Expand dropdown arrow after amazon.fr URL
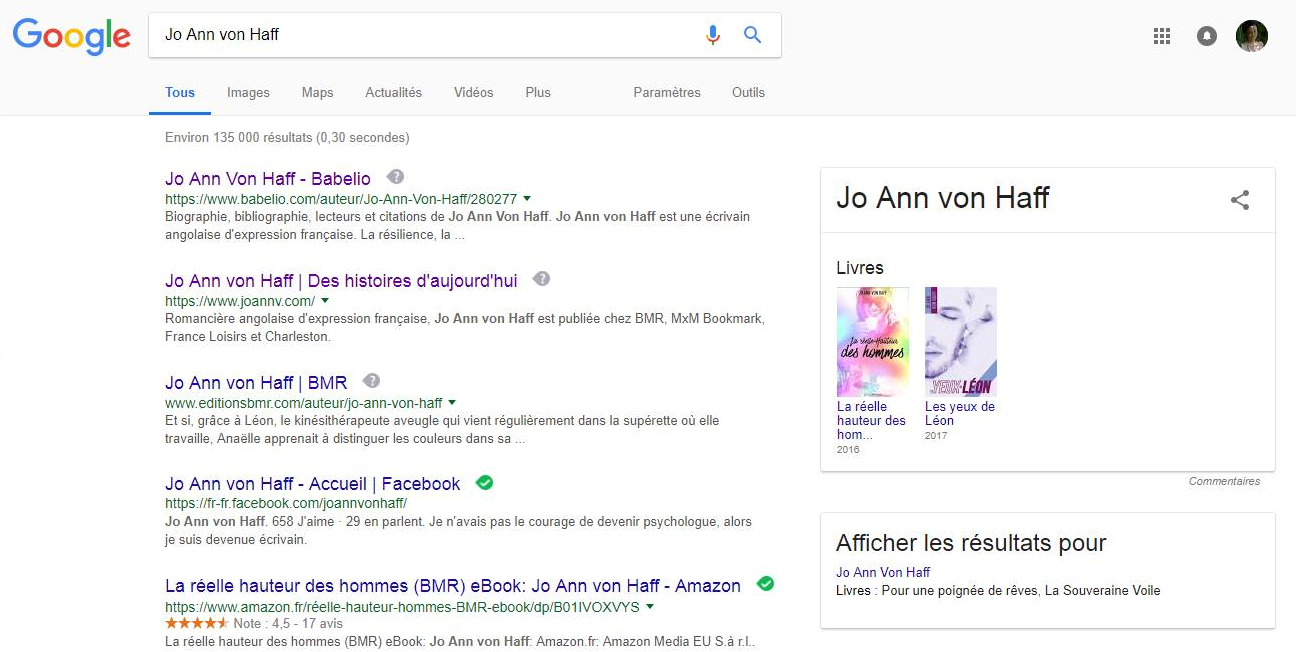Screen dimensions: 1296x652 pyautogui.click(x=650, y=607)
